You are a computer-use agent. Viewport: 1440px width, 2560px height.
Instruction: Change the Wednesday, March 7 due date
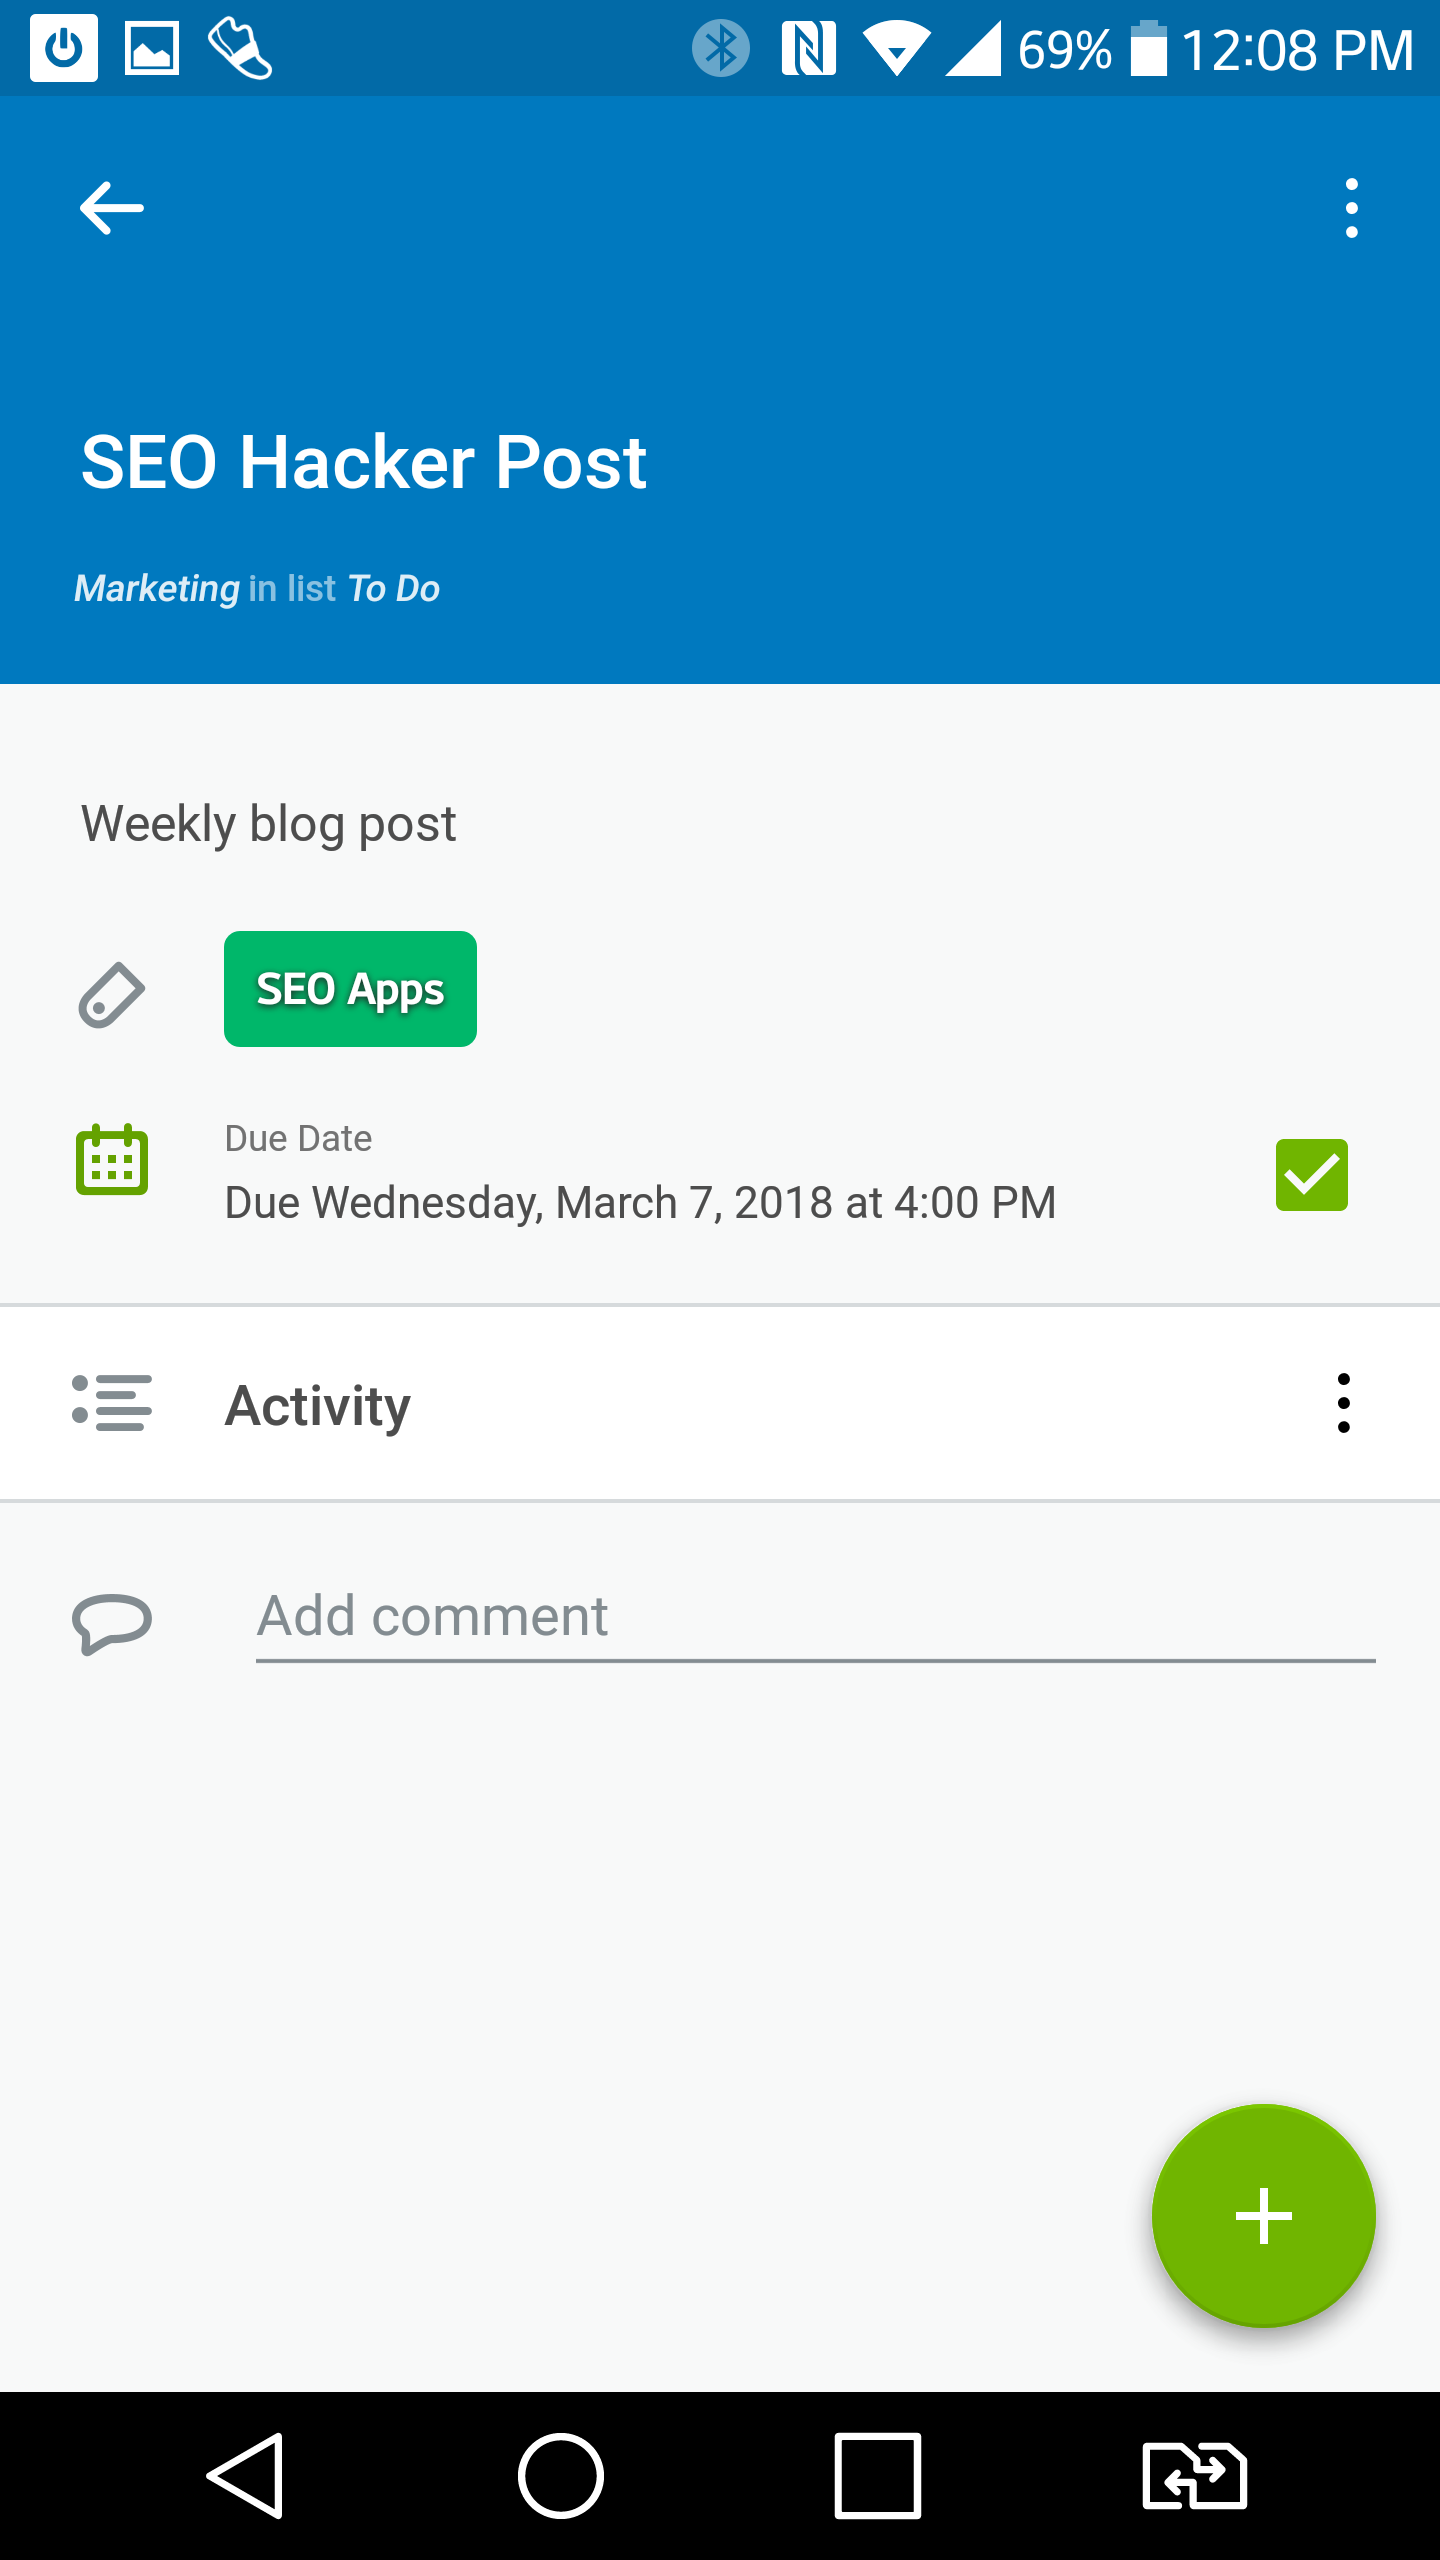point(640,1202)
